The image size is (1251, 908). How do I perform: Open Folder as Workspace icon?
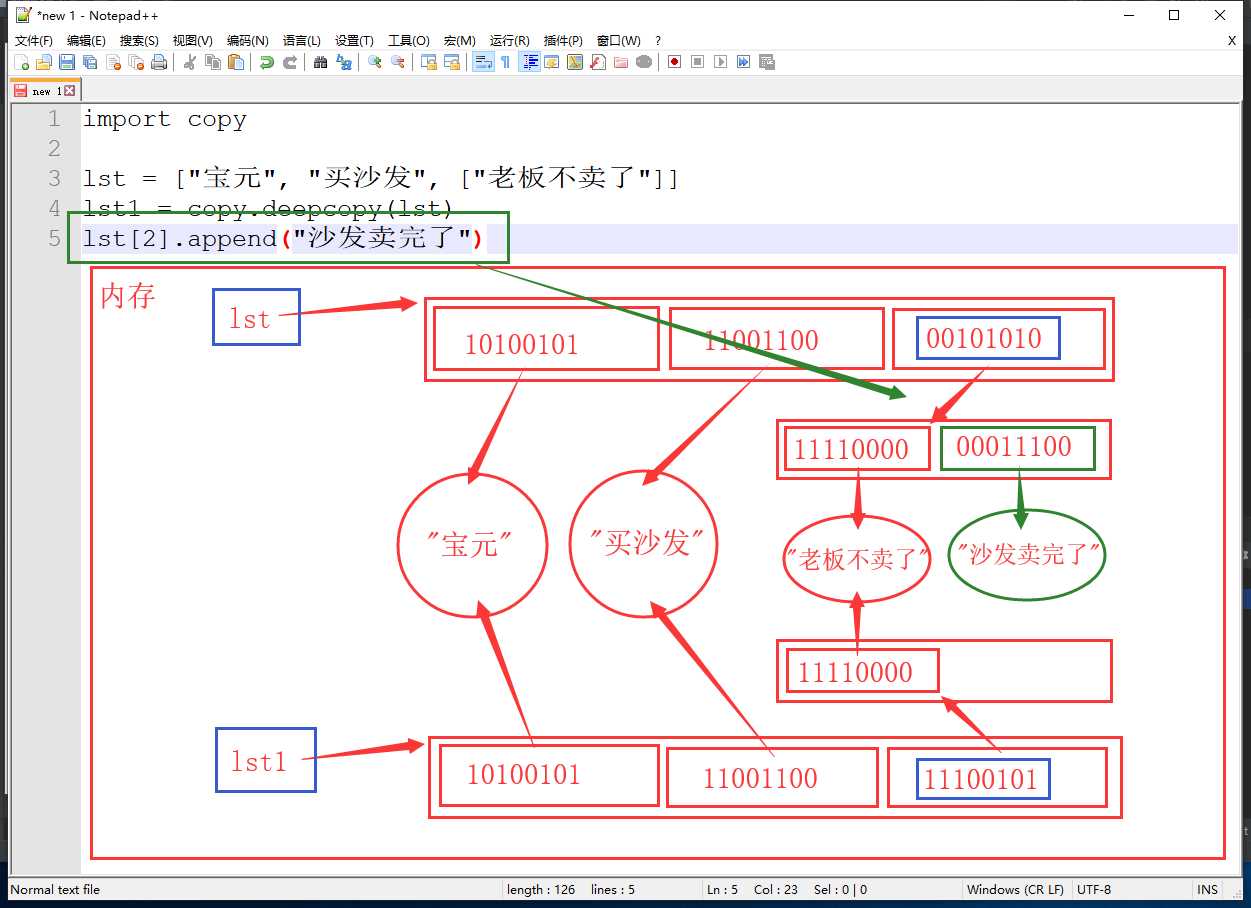[620, 62]
